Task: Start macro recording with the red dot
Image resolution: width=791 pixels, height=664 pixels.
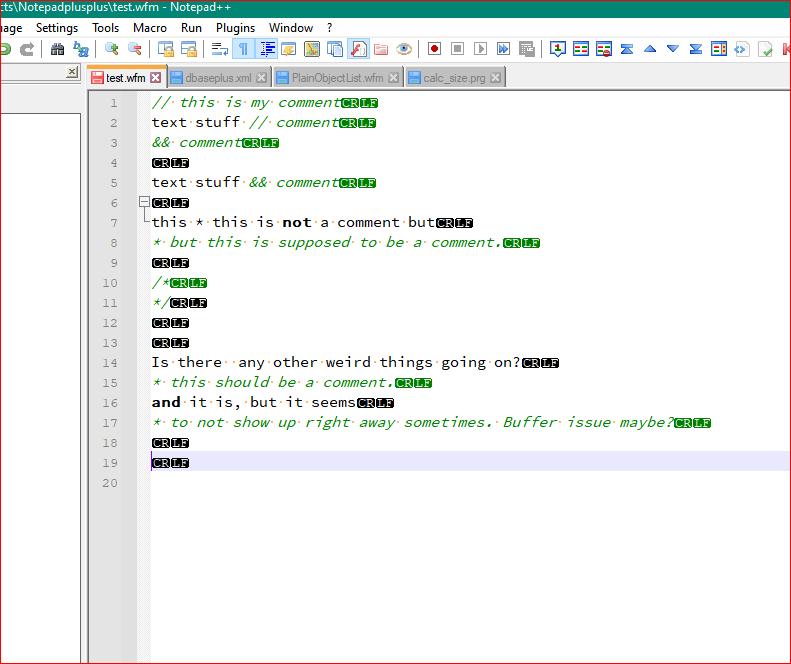Action: pyautogui.click(x=434, y=49)
